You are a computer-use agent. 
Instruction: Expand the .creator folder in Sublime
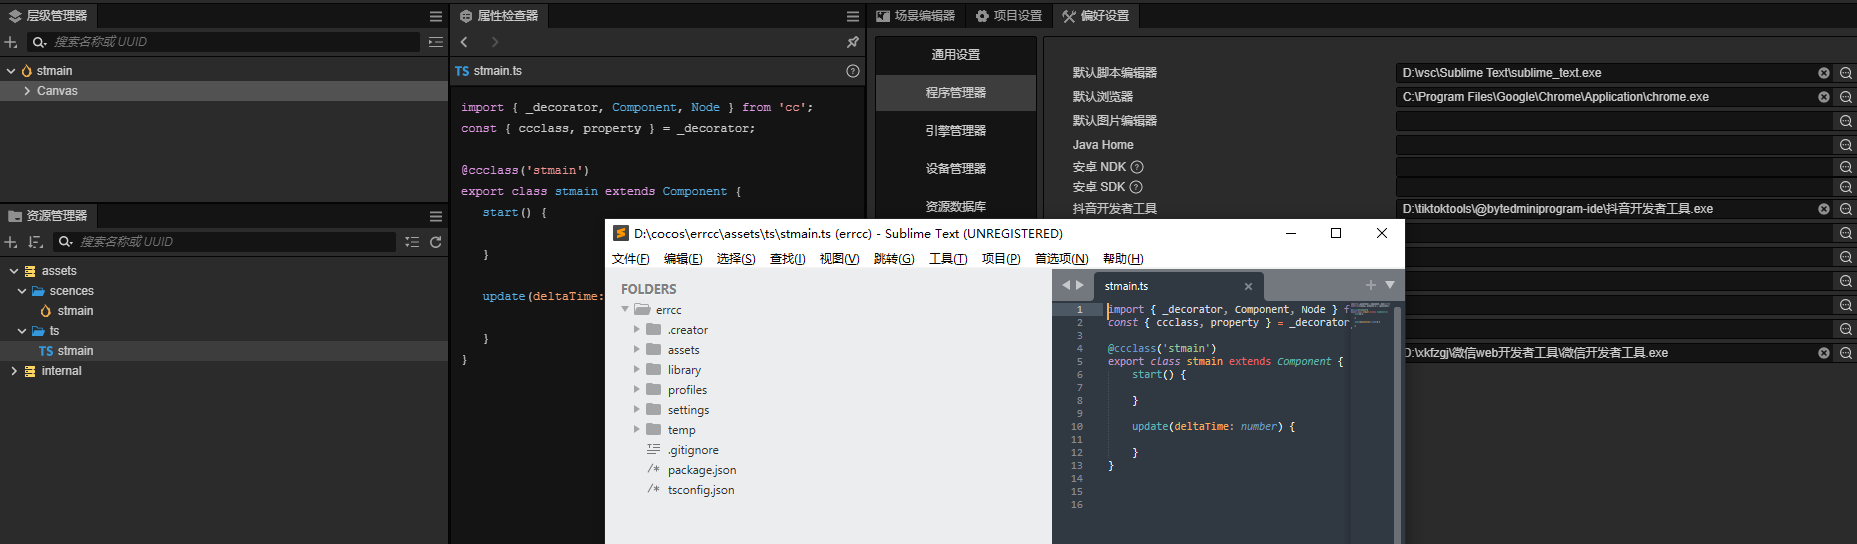[x=637, y=329]
